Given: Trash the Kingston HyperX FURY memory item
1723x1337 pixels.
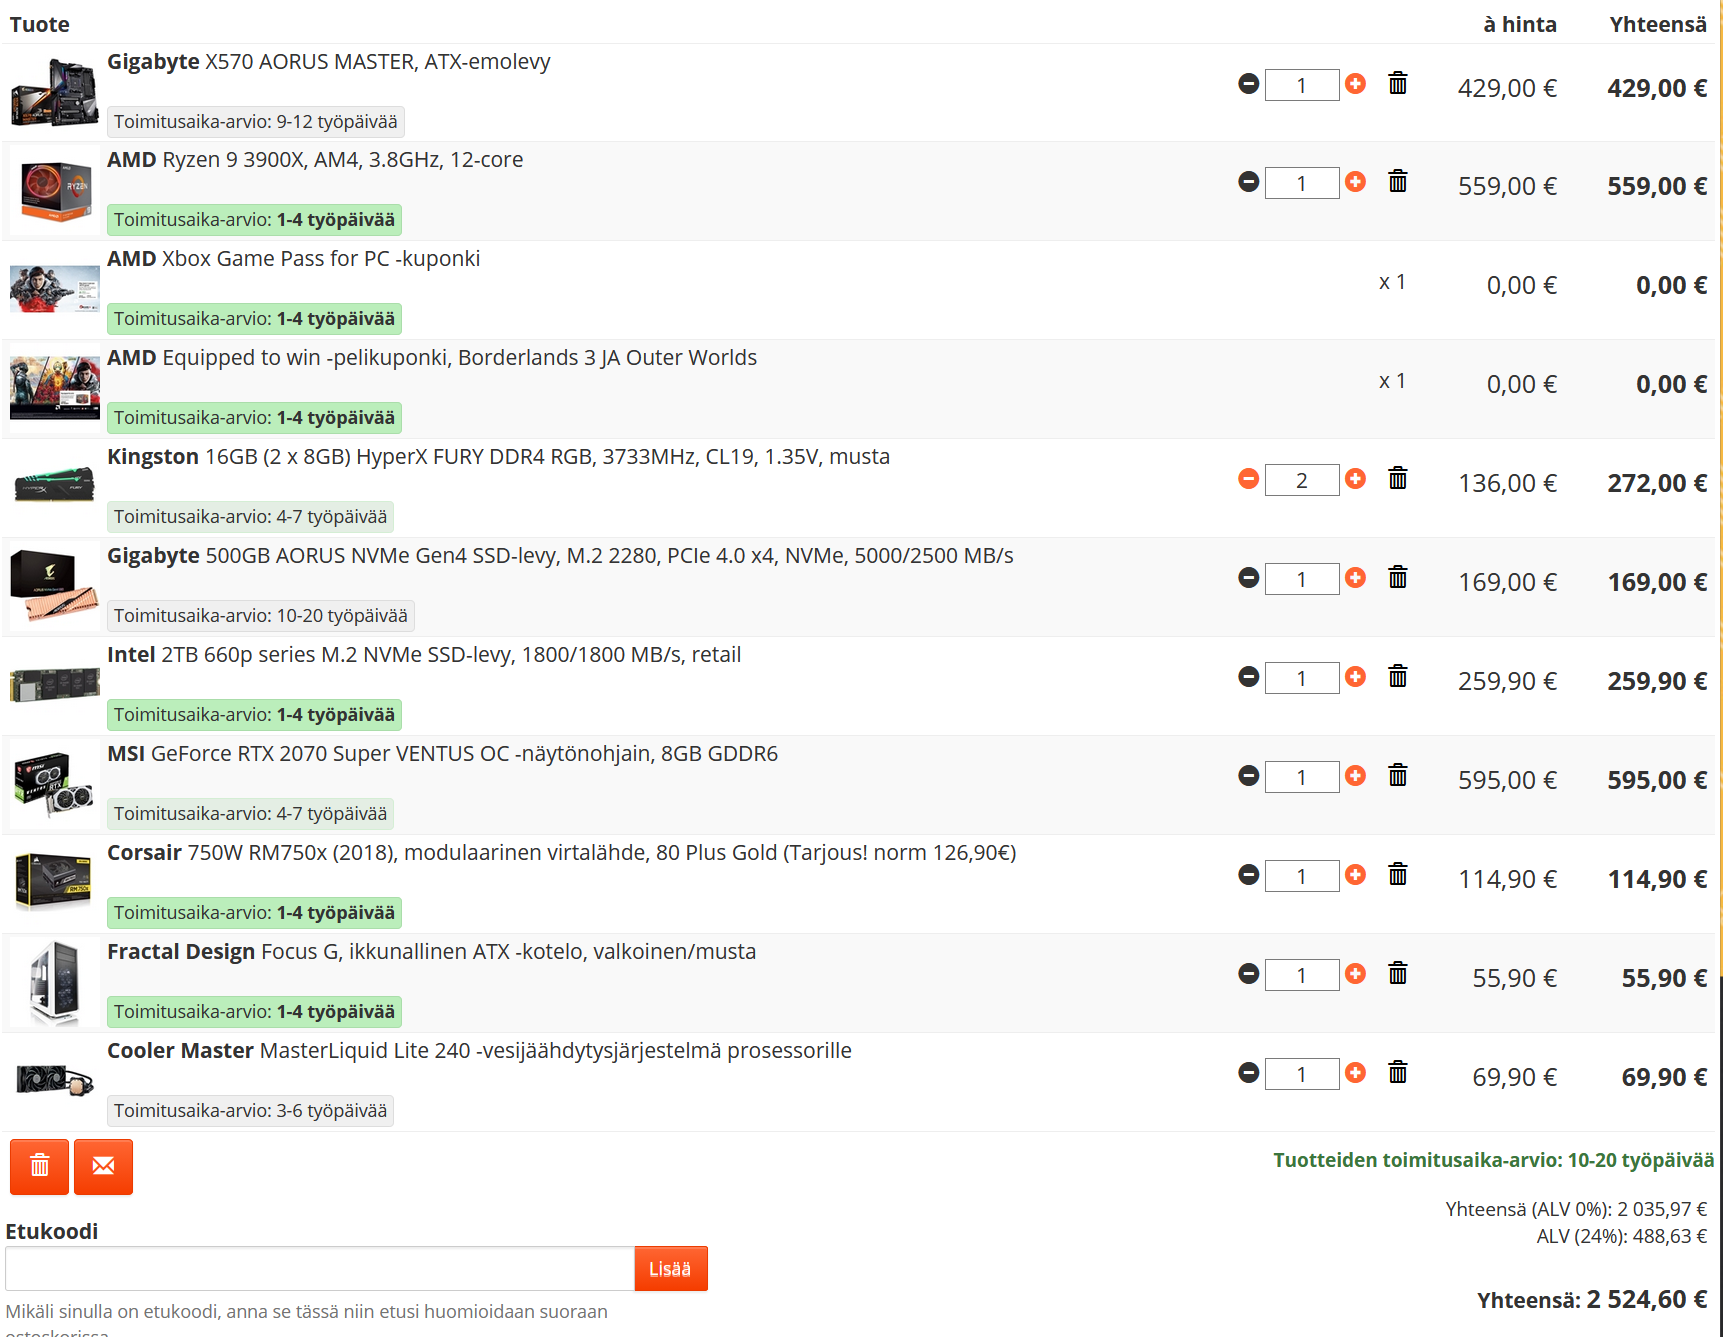Looking at the screenshot, I should pos(1397,478).
